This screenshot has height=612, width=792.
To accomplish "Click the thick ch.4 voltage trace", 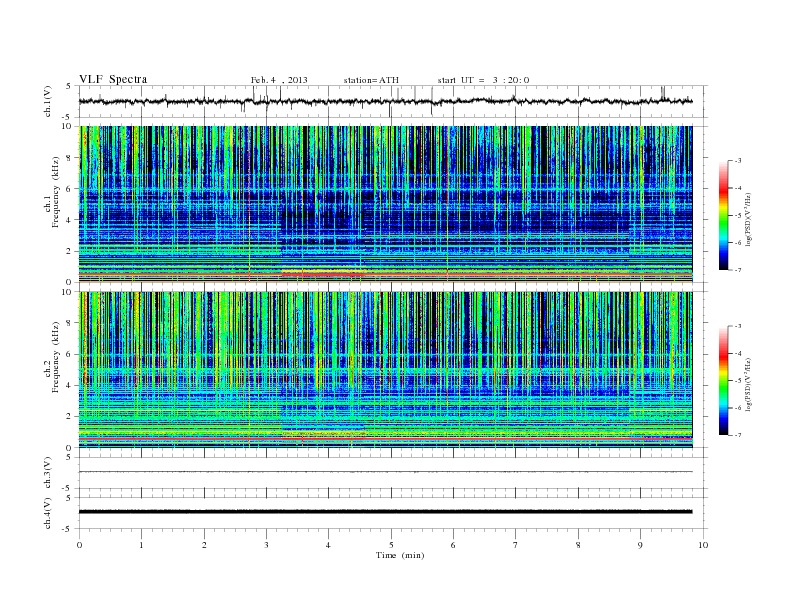I will (x=385, y=512).
